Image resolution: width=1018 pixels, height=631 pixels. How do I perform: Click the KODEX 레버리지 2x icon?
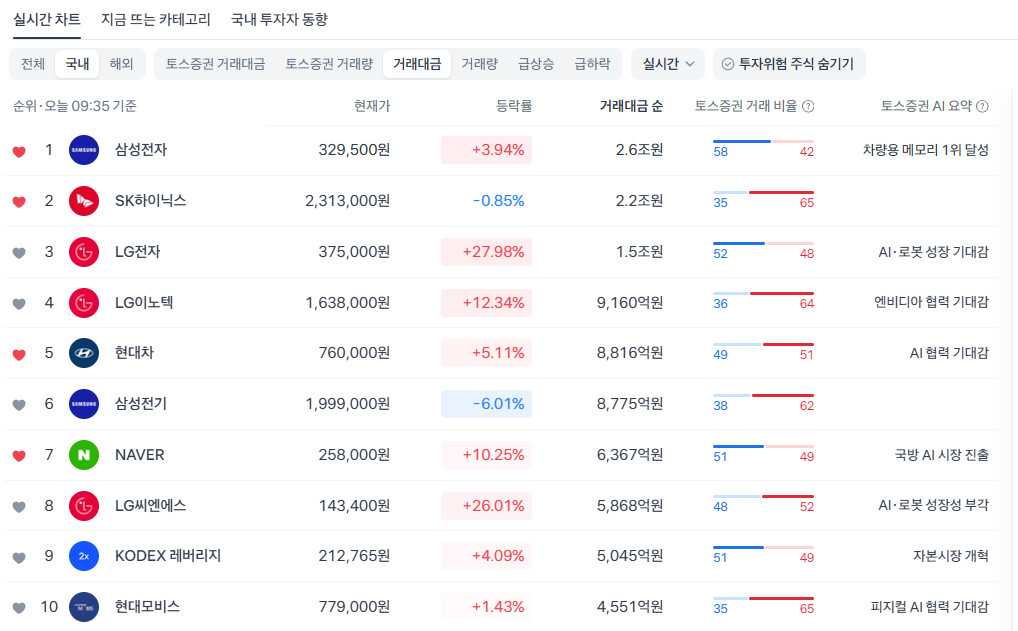coord(84,556)
